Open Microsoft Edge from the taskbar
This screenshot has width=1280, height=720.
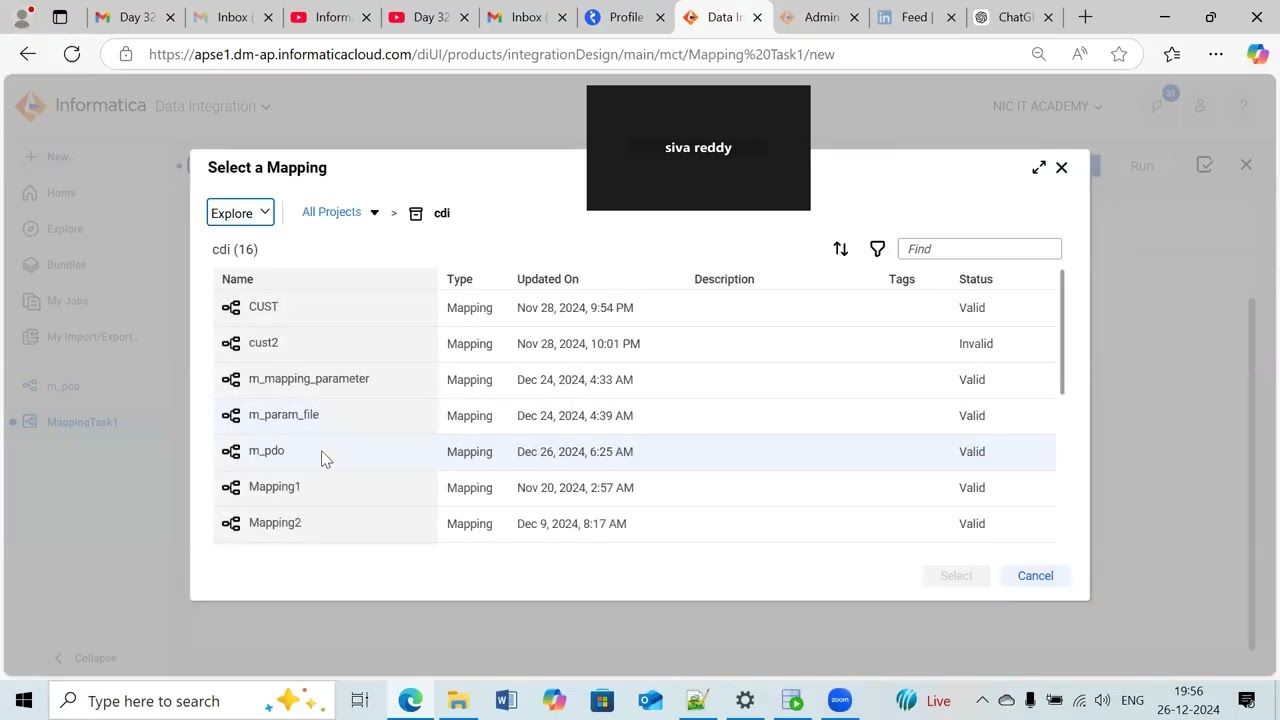tap(410, 701)
